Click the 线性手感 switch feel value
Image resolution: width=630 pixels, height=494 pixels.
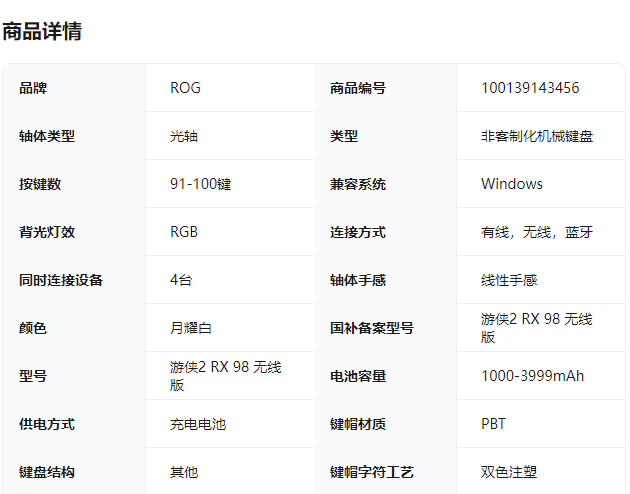pyautogui.click(x=508, y=280)
